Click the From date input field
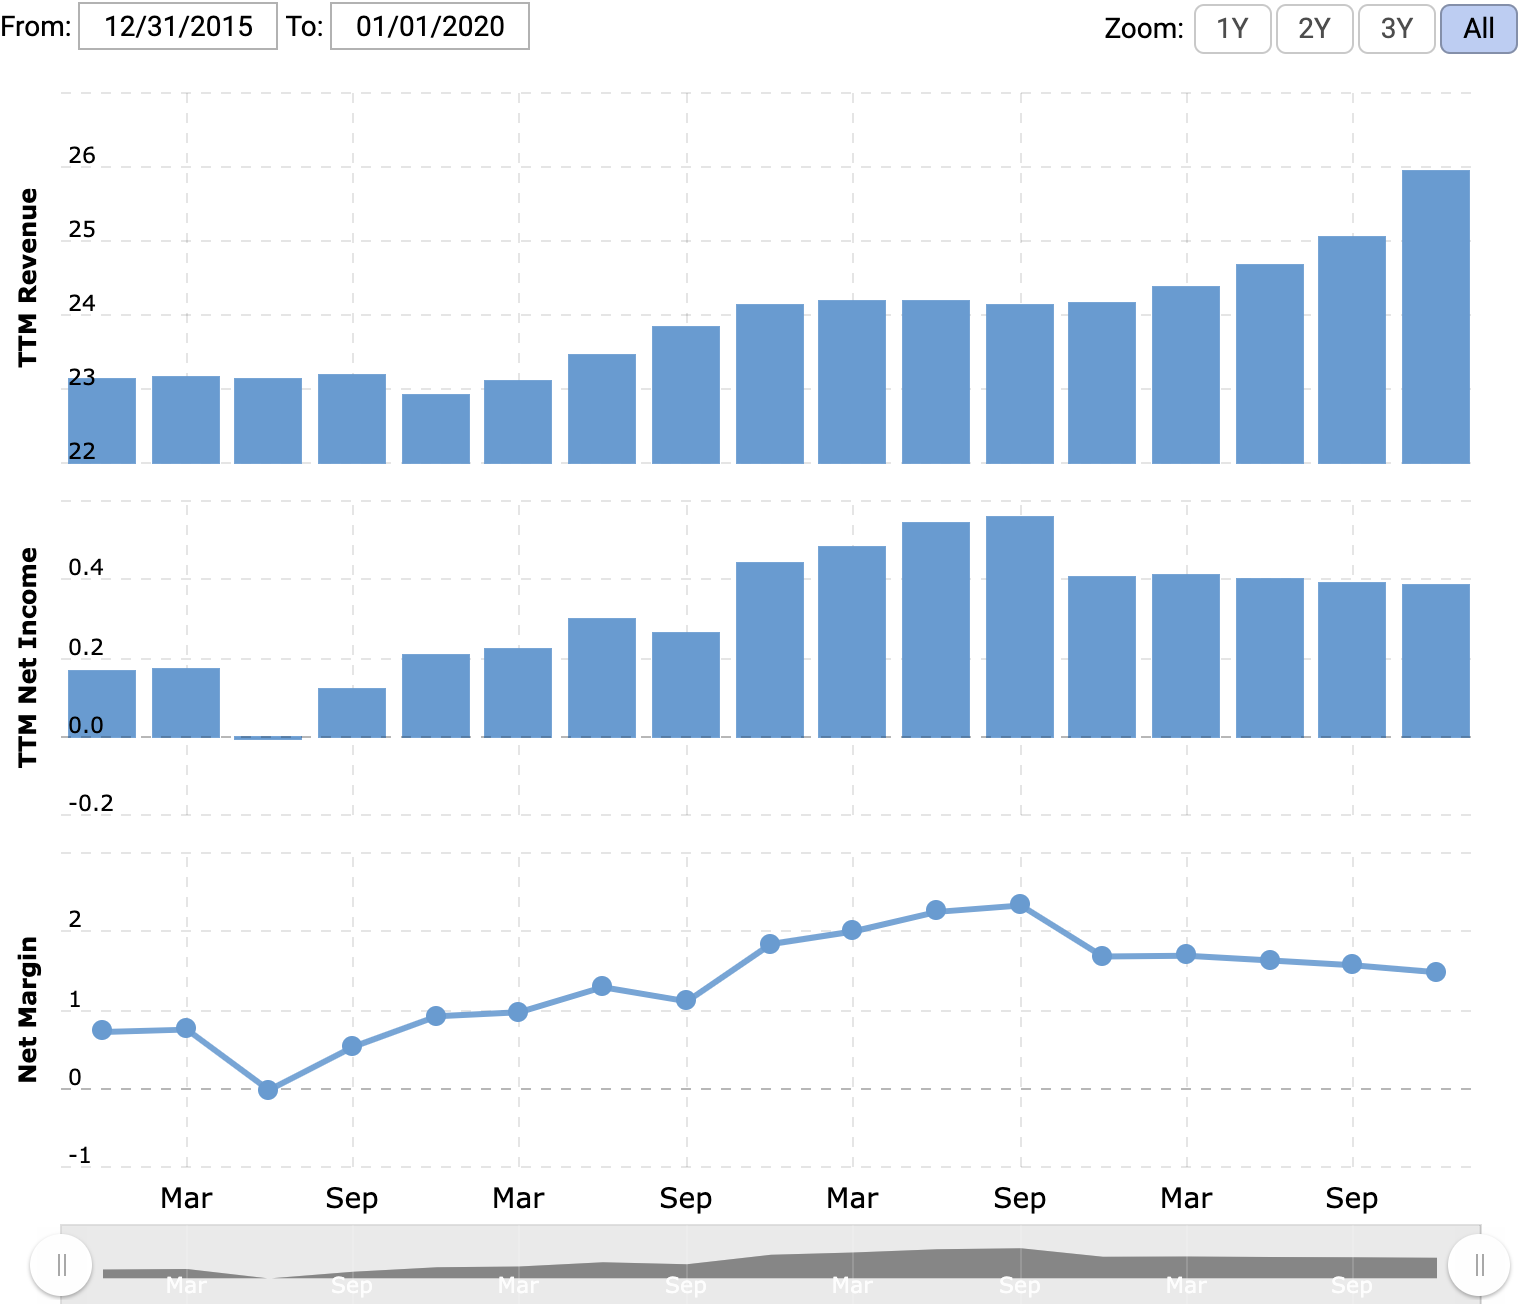The image size is (1522, 1310). [x=178, y=26]
